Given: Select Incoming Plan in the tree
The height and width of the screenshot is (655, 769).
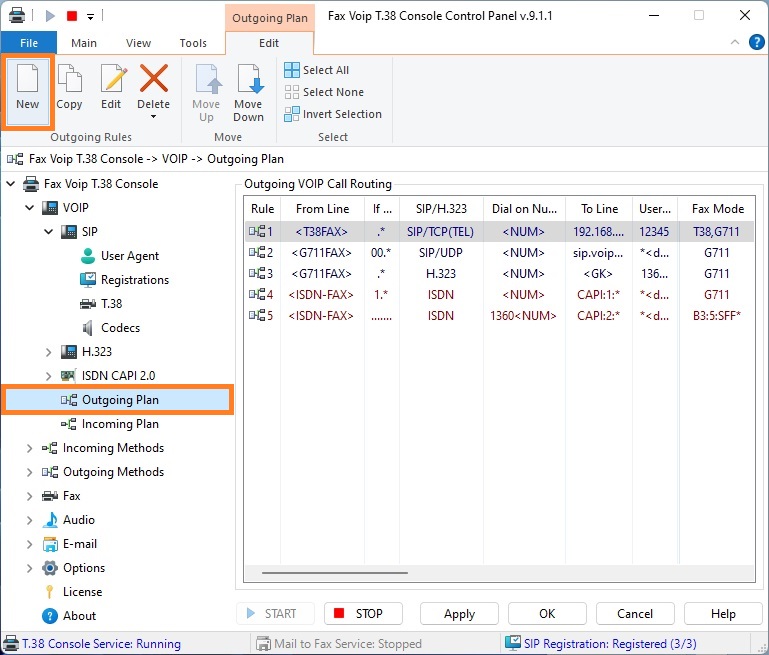Looking at the screenshot, I should pyautogui.click(x=120, y=424).
